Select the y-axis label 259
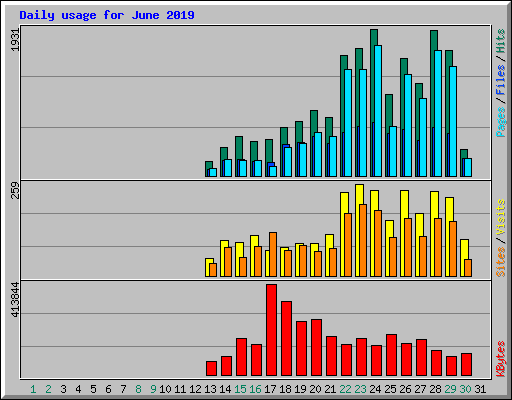Screen dimensions: 512x400 point(16,190)
